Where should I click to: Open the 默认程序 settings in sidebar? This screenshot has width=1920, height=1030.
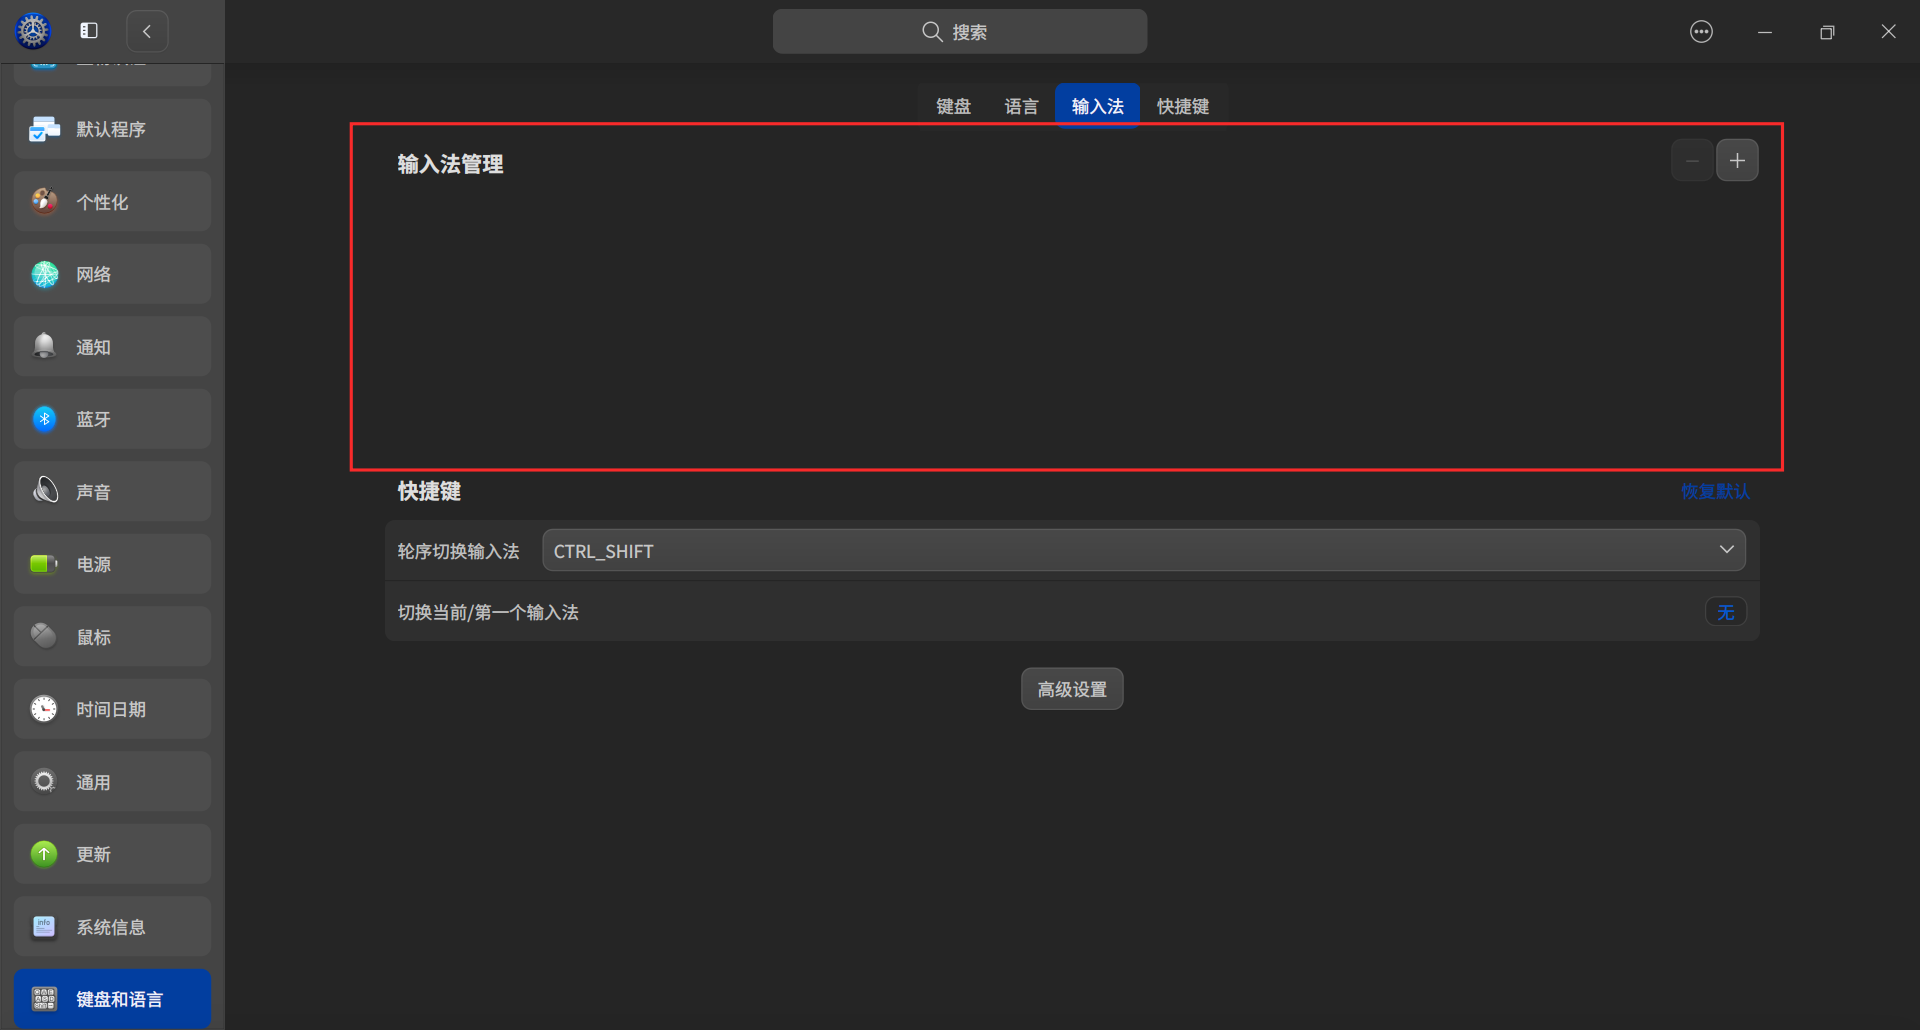[x=111, y=128]
